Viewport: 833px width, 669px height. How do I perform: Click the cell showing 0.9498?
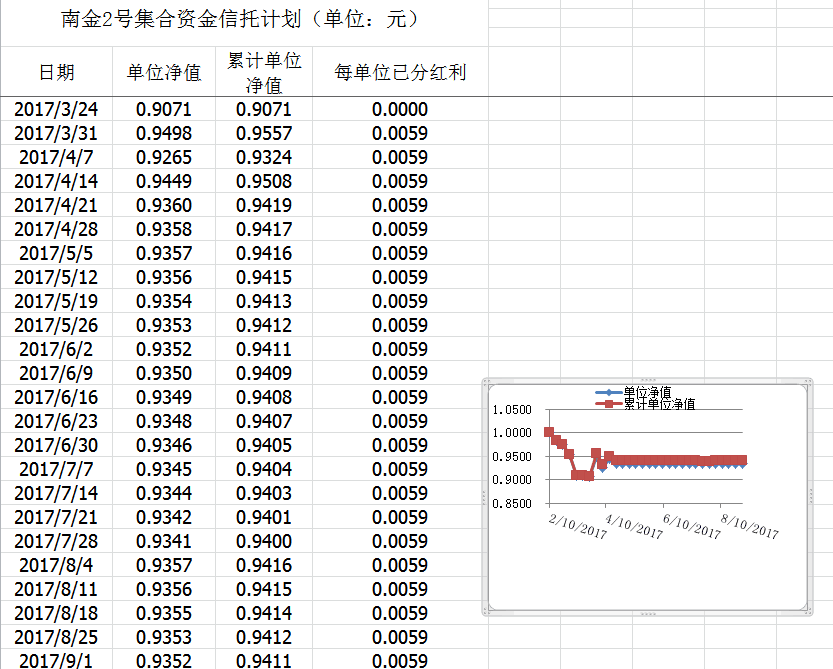[x=164, y=133]
